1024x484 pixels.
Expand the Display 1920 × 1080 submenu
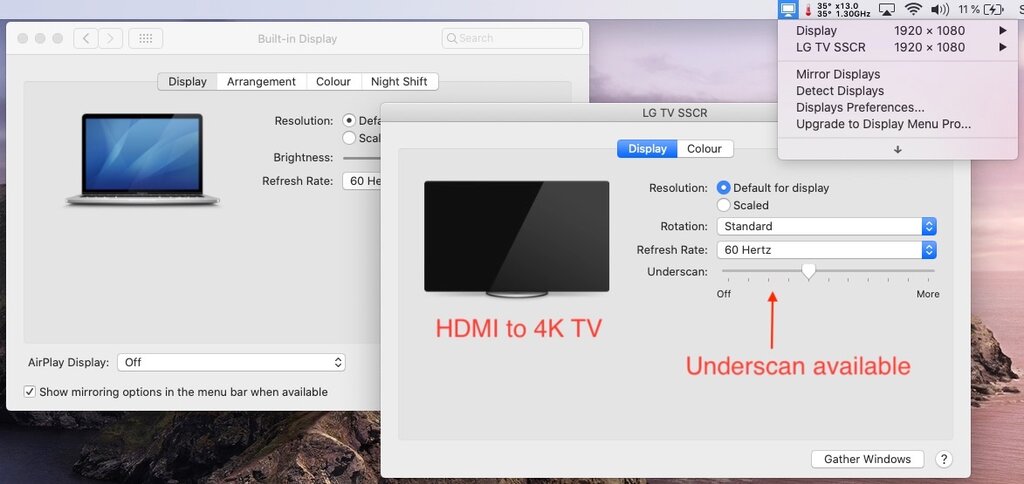(897, 31)
